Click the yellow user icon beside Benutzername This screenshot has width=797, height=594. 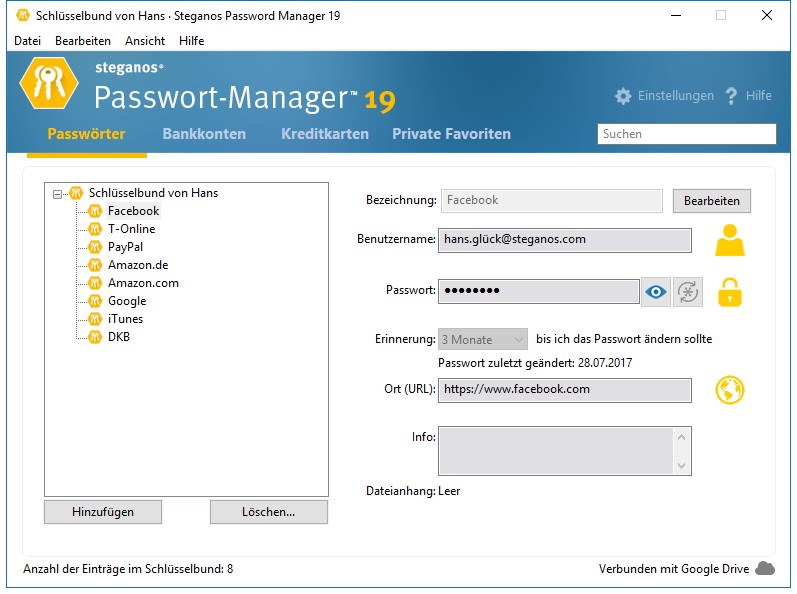point(730,240)
